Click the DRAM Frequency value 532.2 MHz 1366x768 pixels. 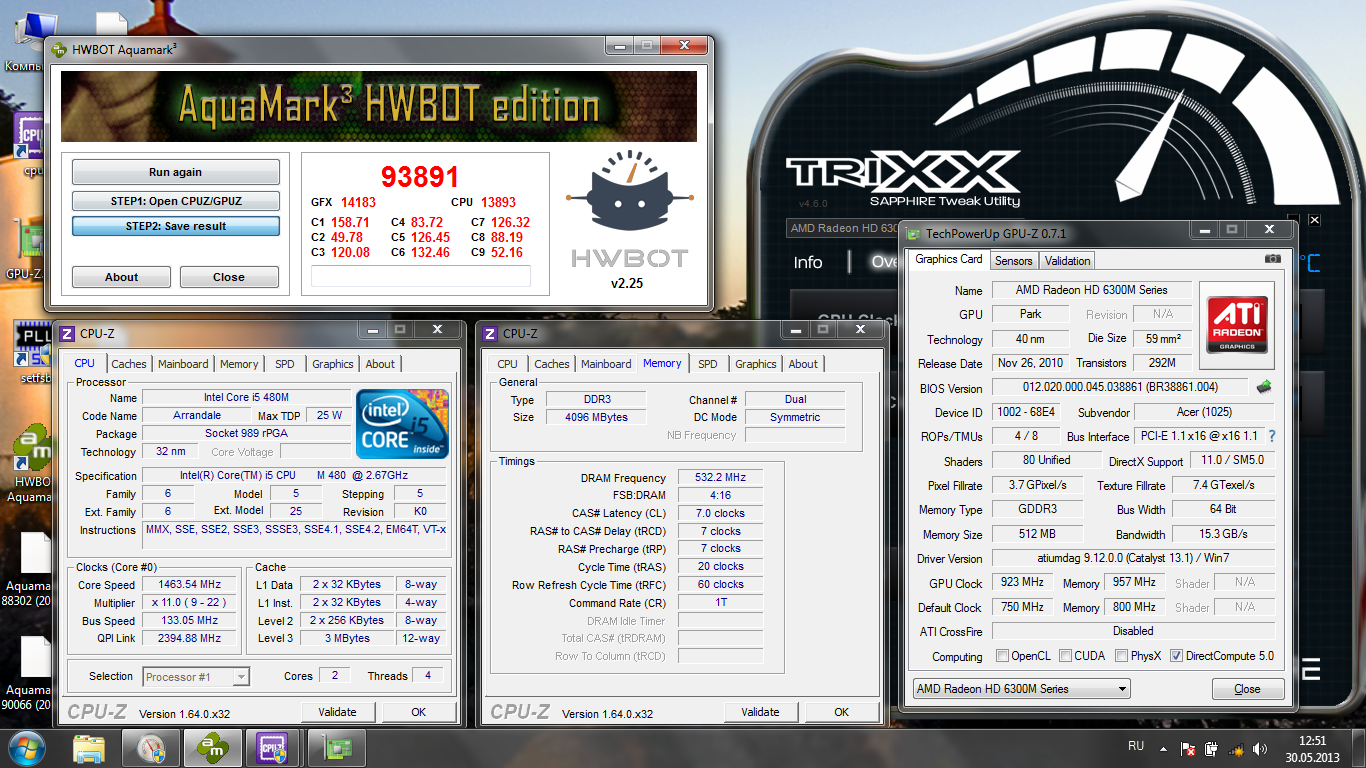[720, 478]
